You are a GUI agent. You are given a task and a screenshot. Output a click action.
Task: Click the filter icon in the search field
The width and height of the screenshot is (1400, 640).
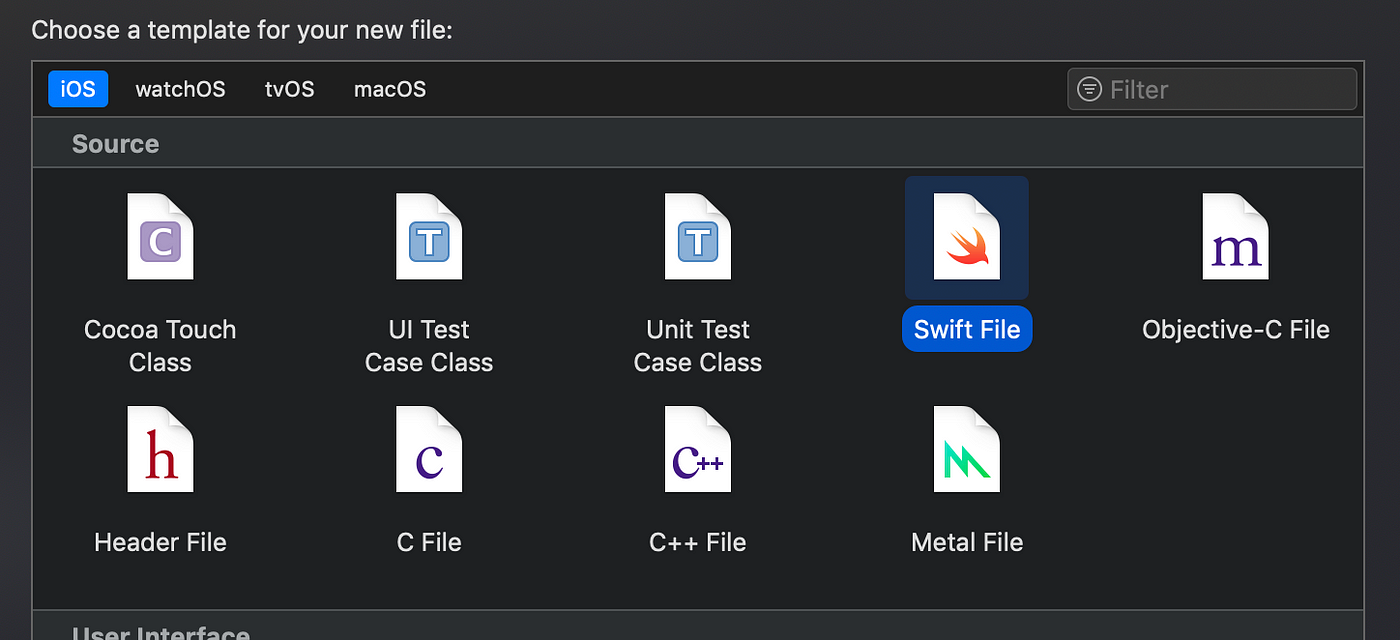coord(1089,89)
